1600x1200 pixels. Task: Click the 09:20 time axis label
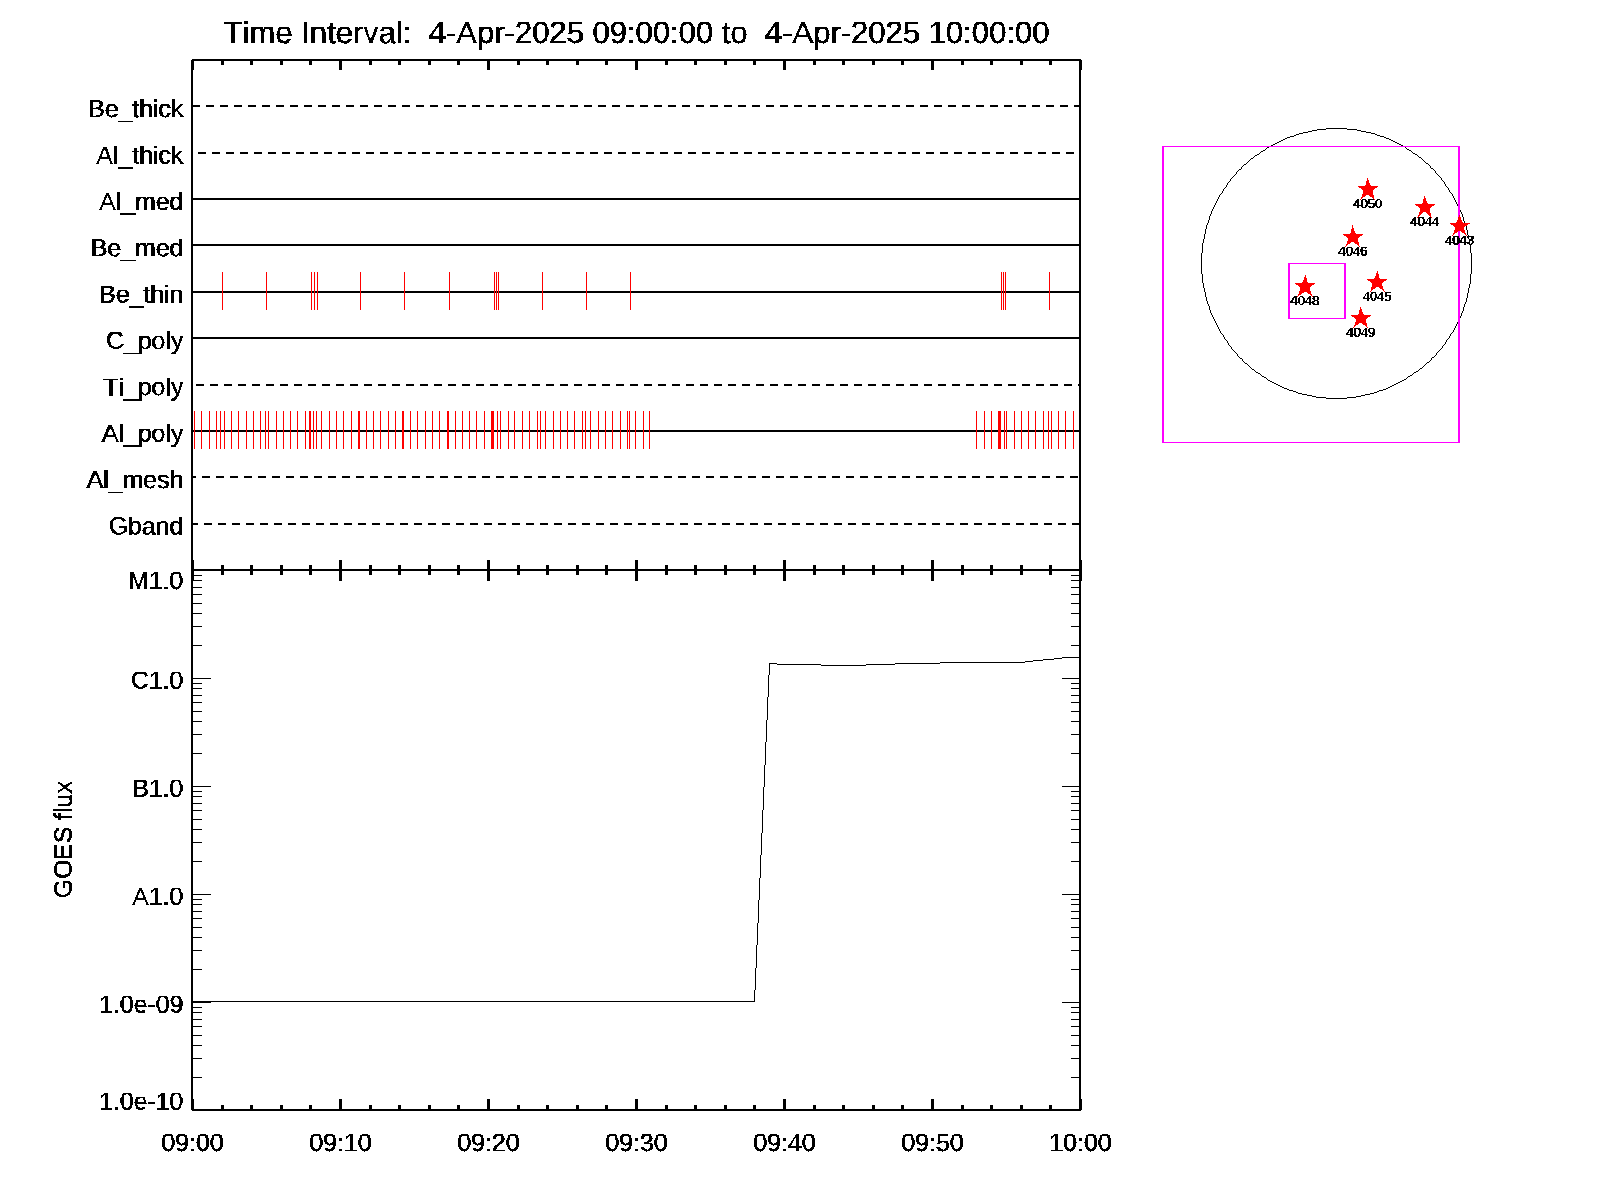(x=488, y=1143)
